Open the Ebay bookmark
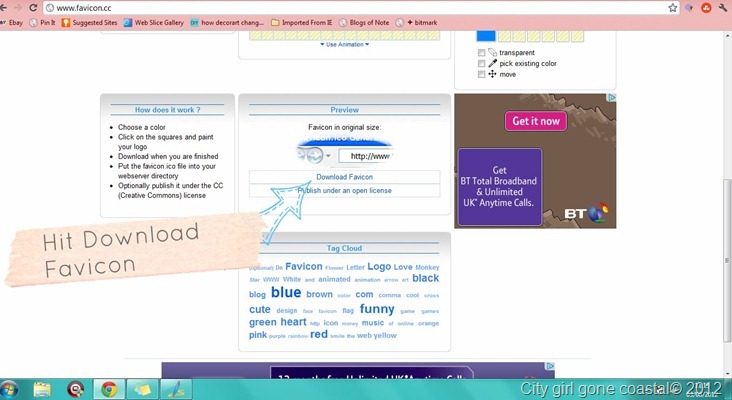732x400 pixels. click(12, 22)
